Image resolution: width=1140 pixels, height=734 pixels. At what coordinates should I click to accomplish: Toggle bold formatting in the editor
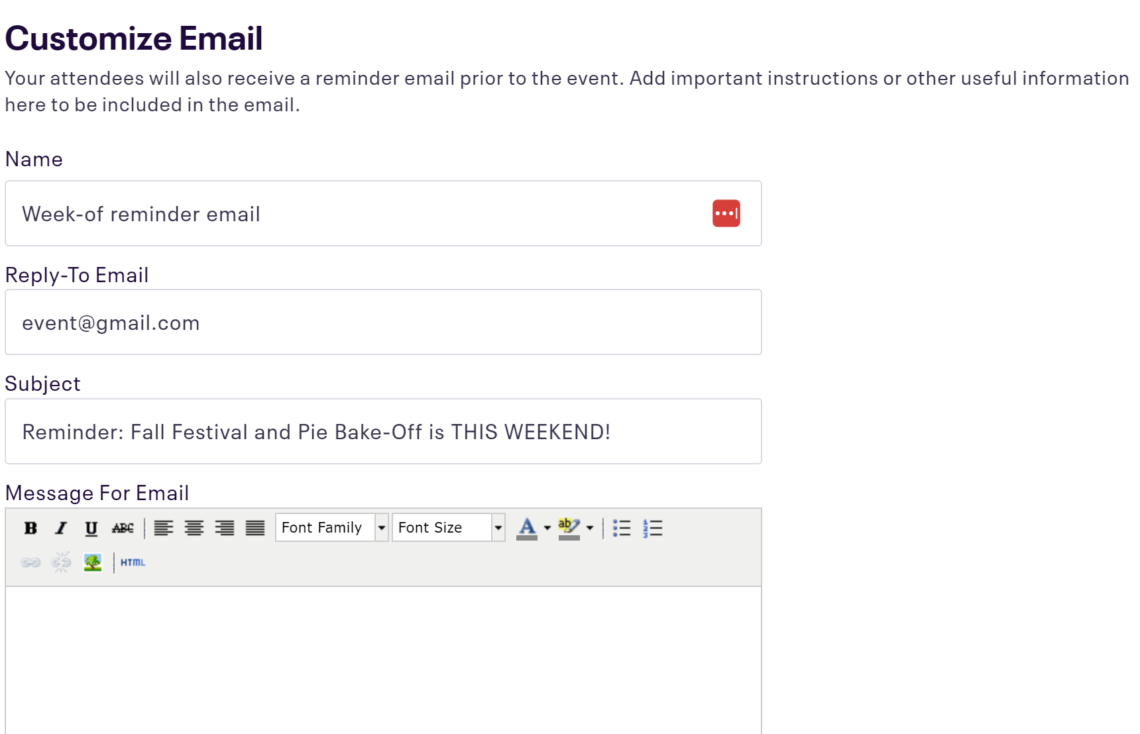pos(31,528)
